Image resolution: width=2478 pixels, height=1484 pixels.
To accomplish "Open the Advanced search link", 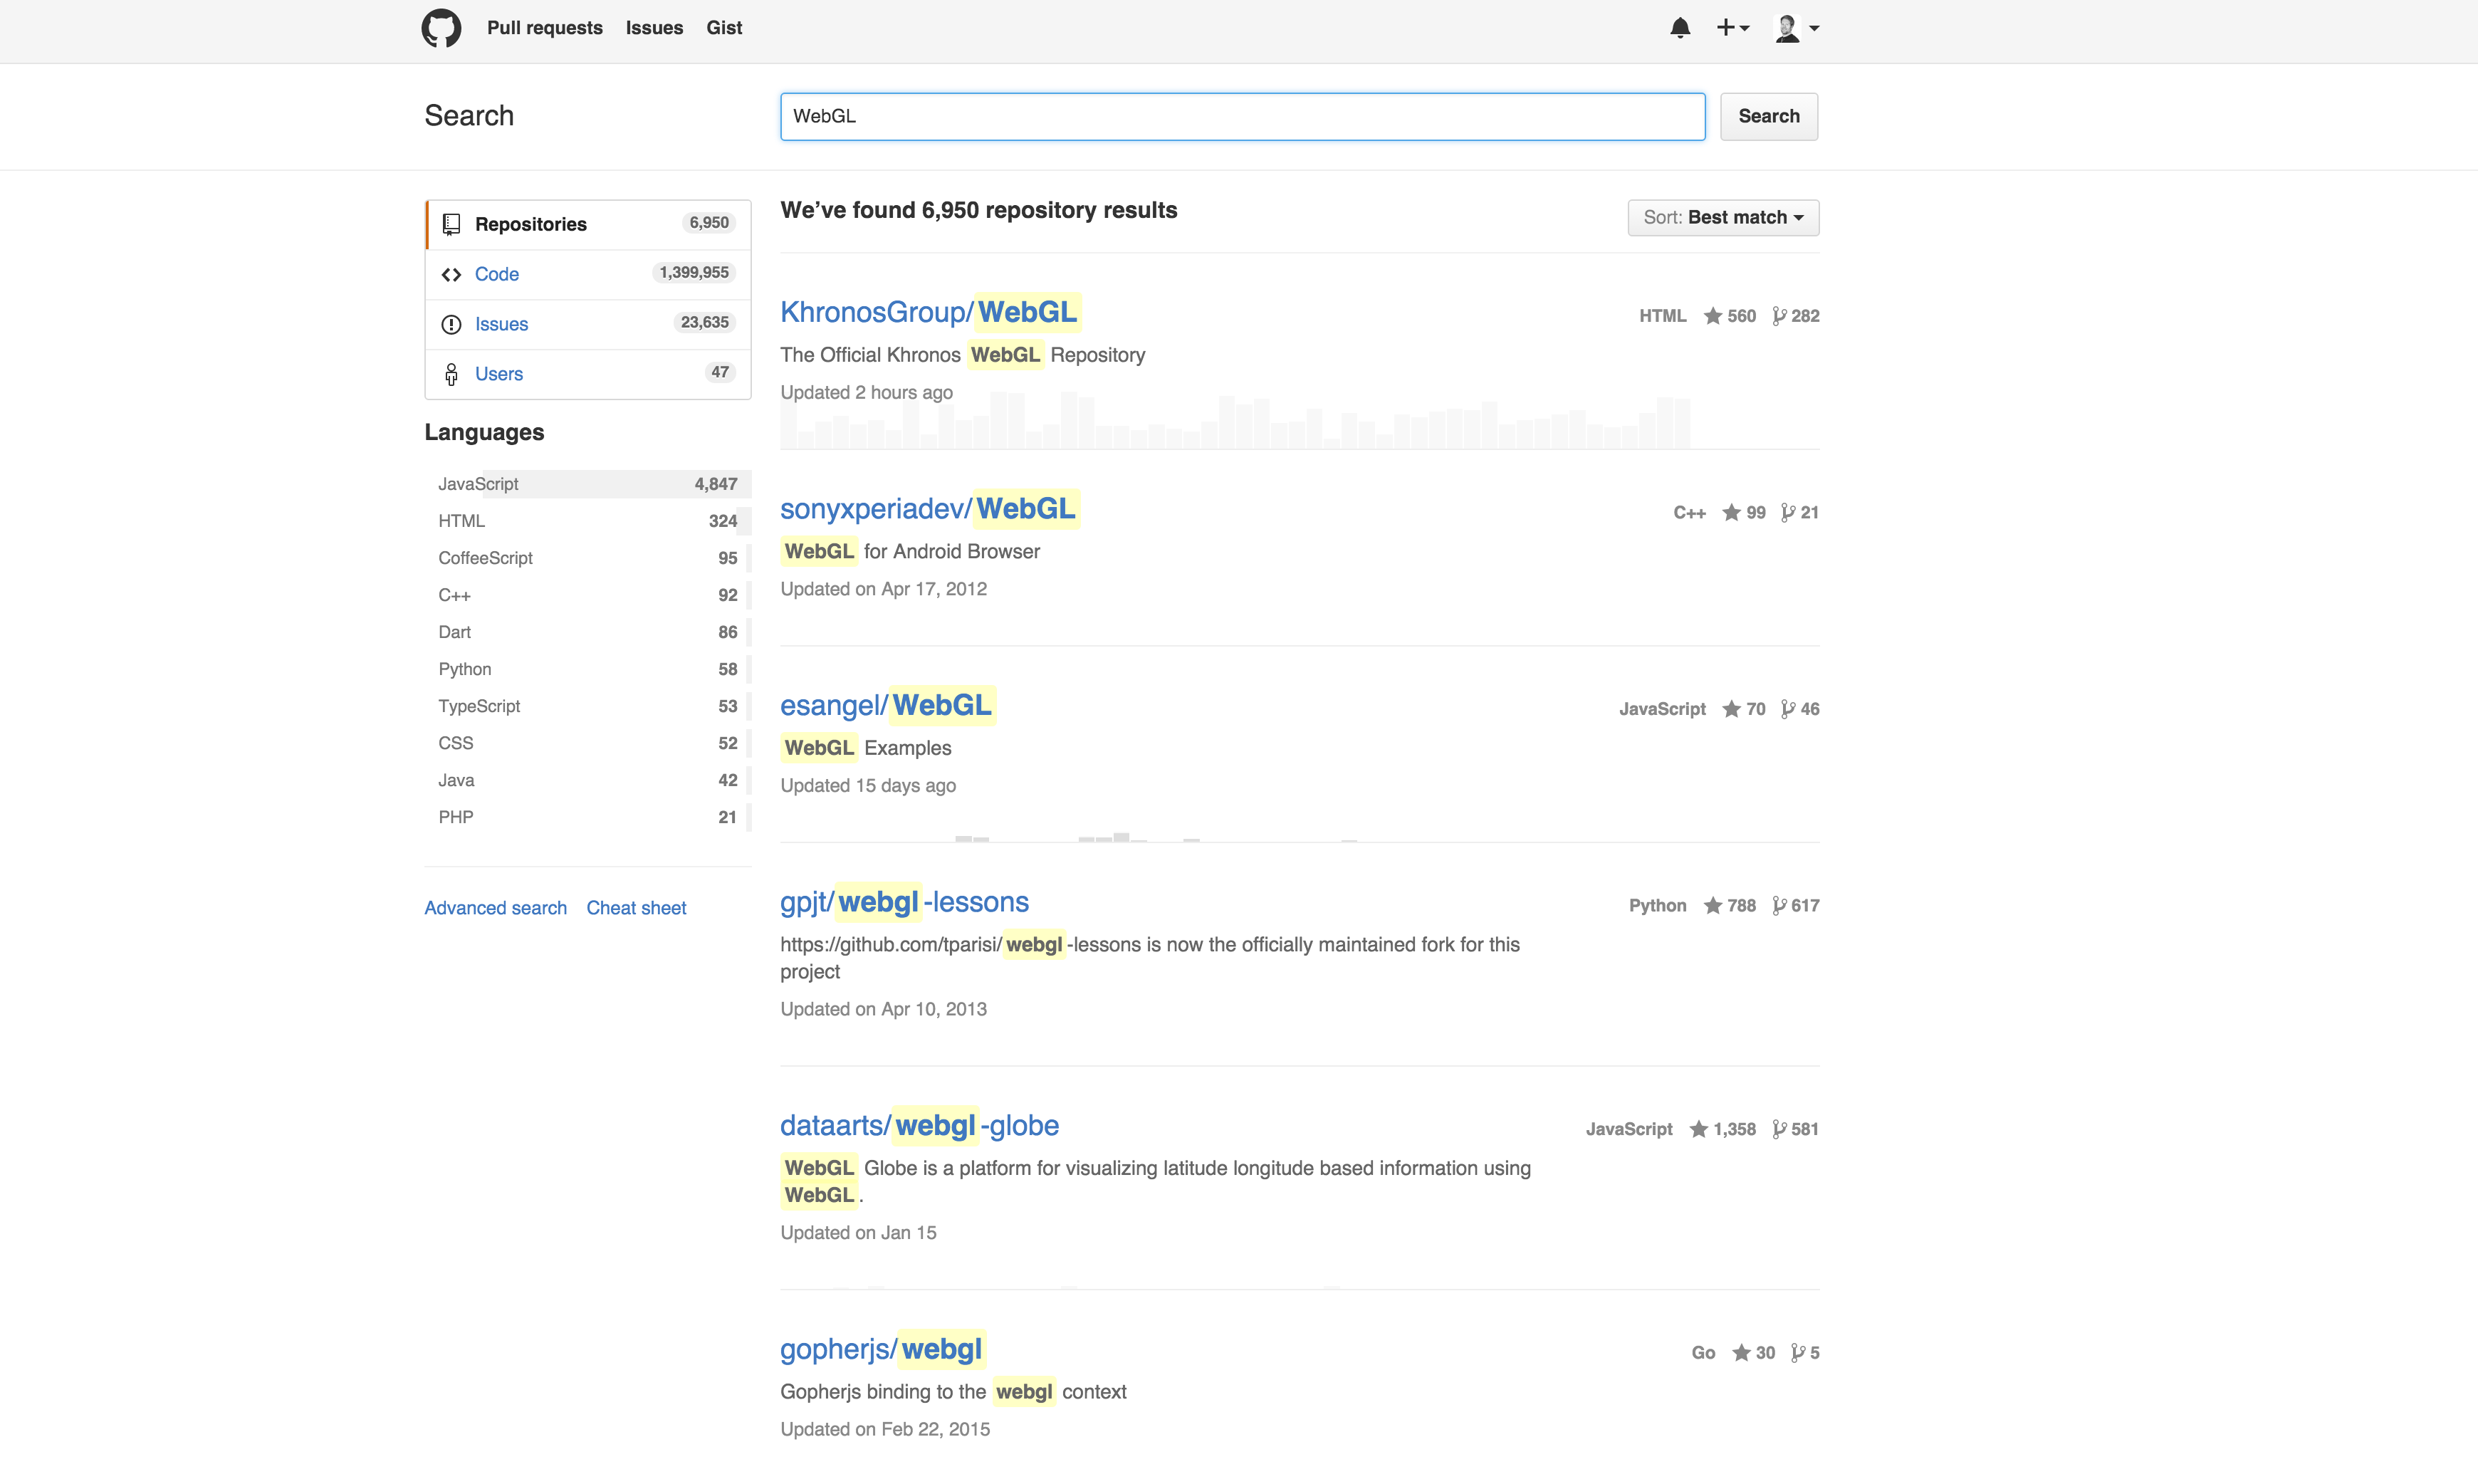I will pos(495,908).
